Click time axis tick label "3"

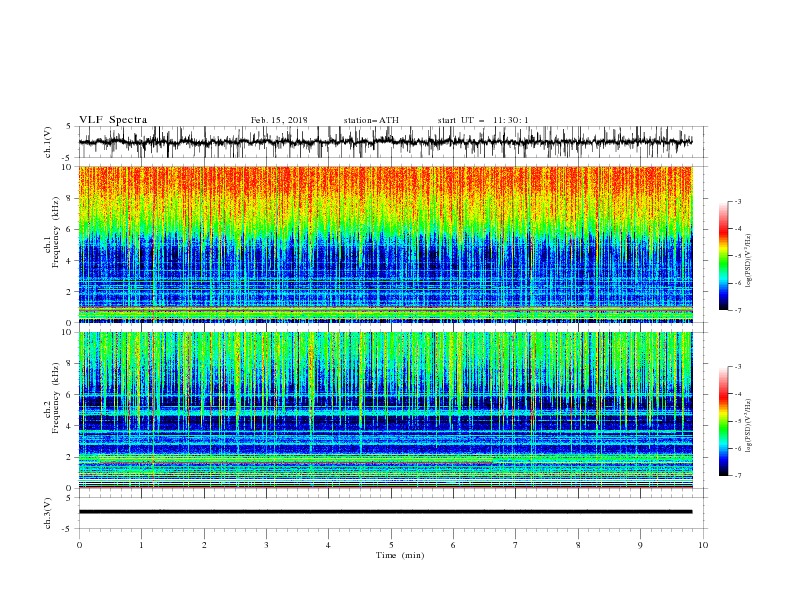266,545
